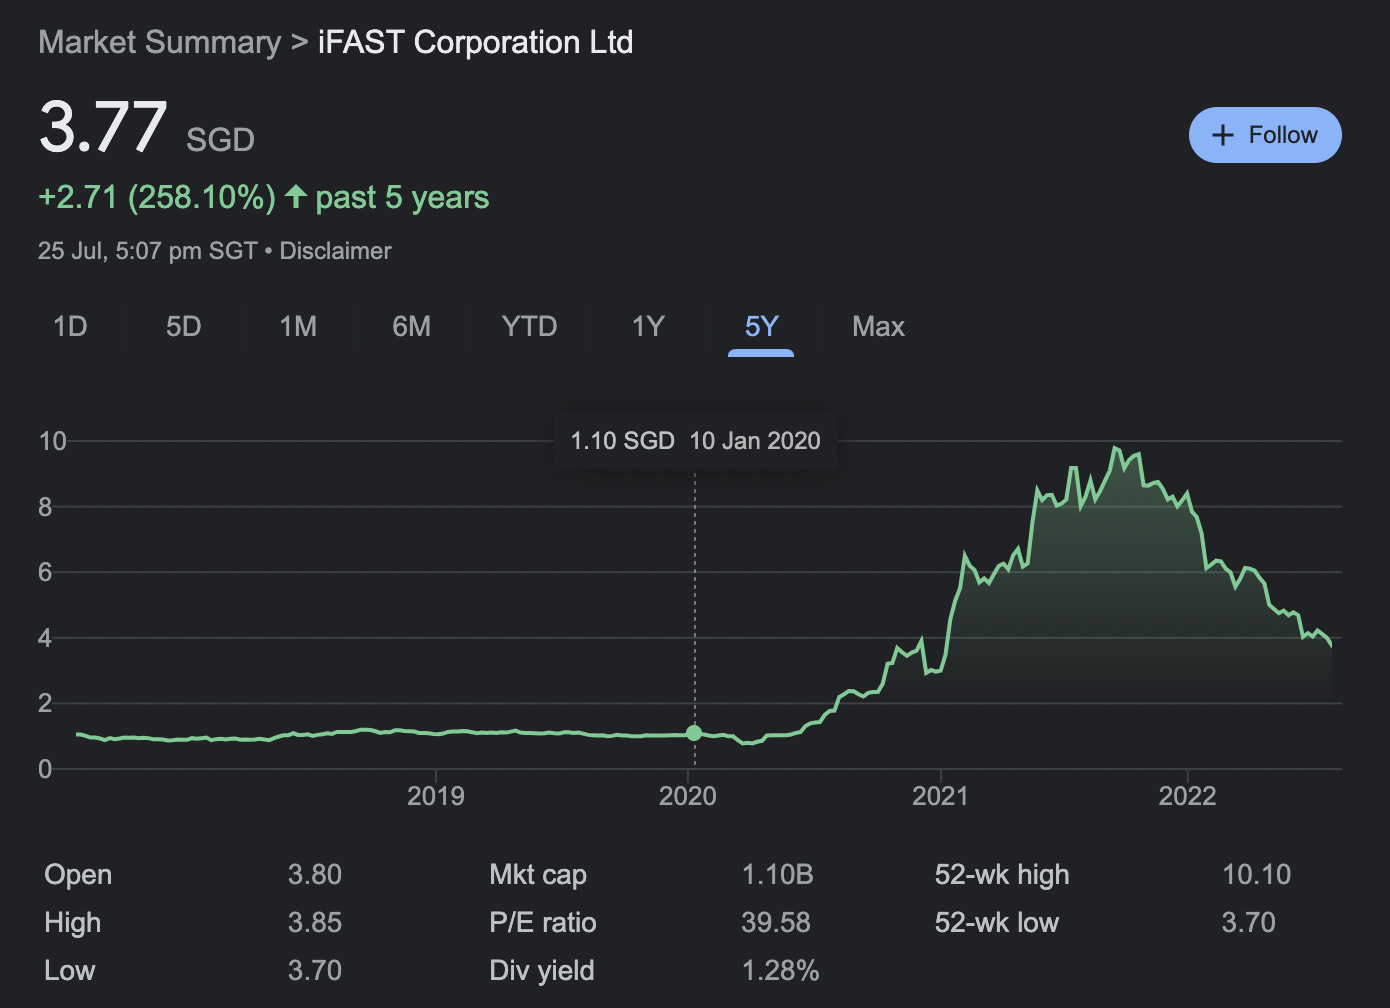Screen dimensions: 1390x1008
Task: Open the Market Summary breadcrumb link
Action: pyautogui.click(x=160, y=42)
